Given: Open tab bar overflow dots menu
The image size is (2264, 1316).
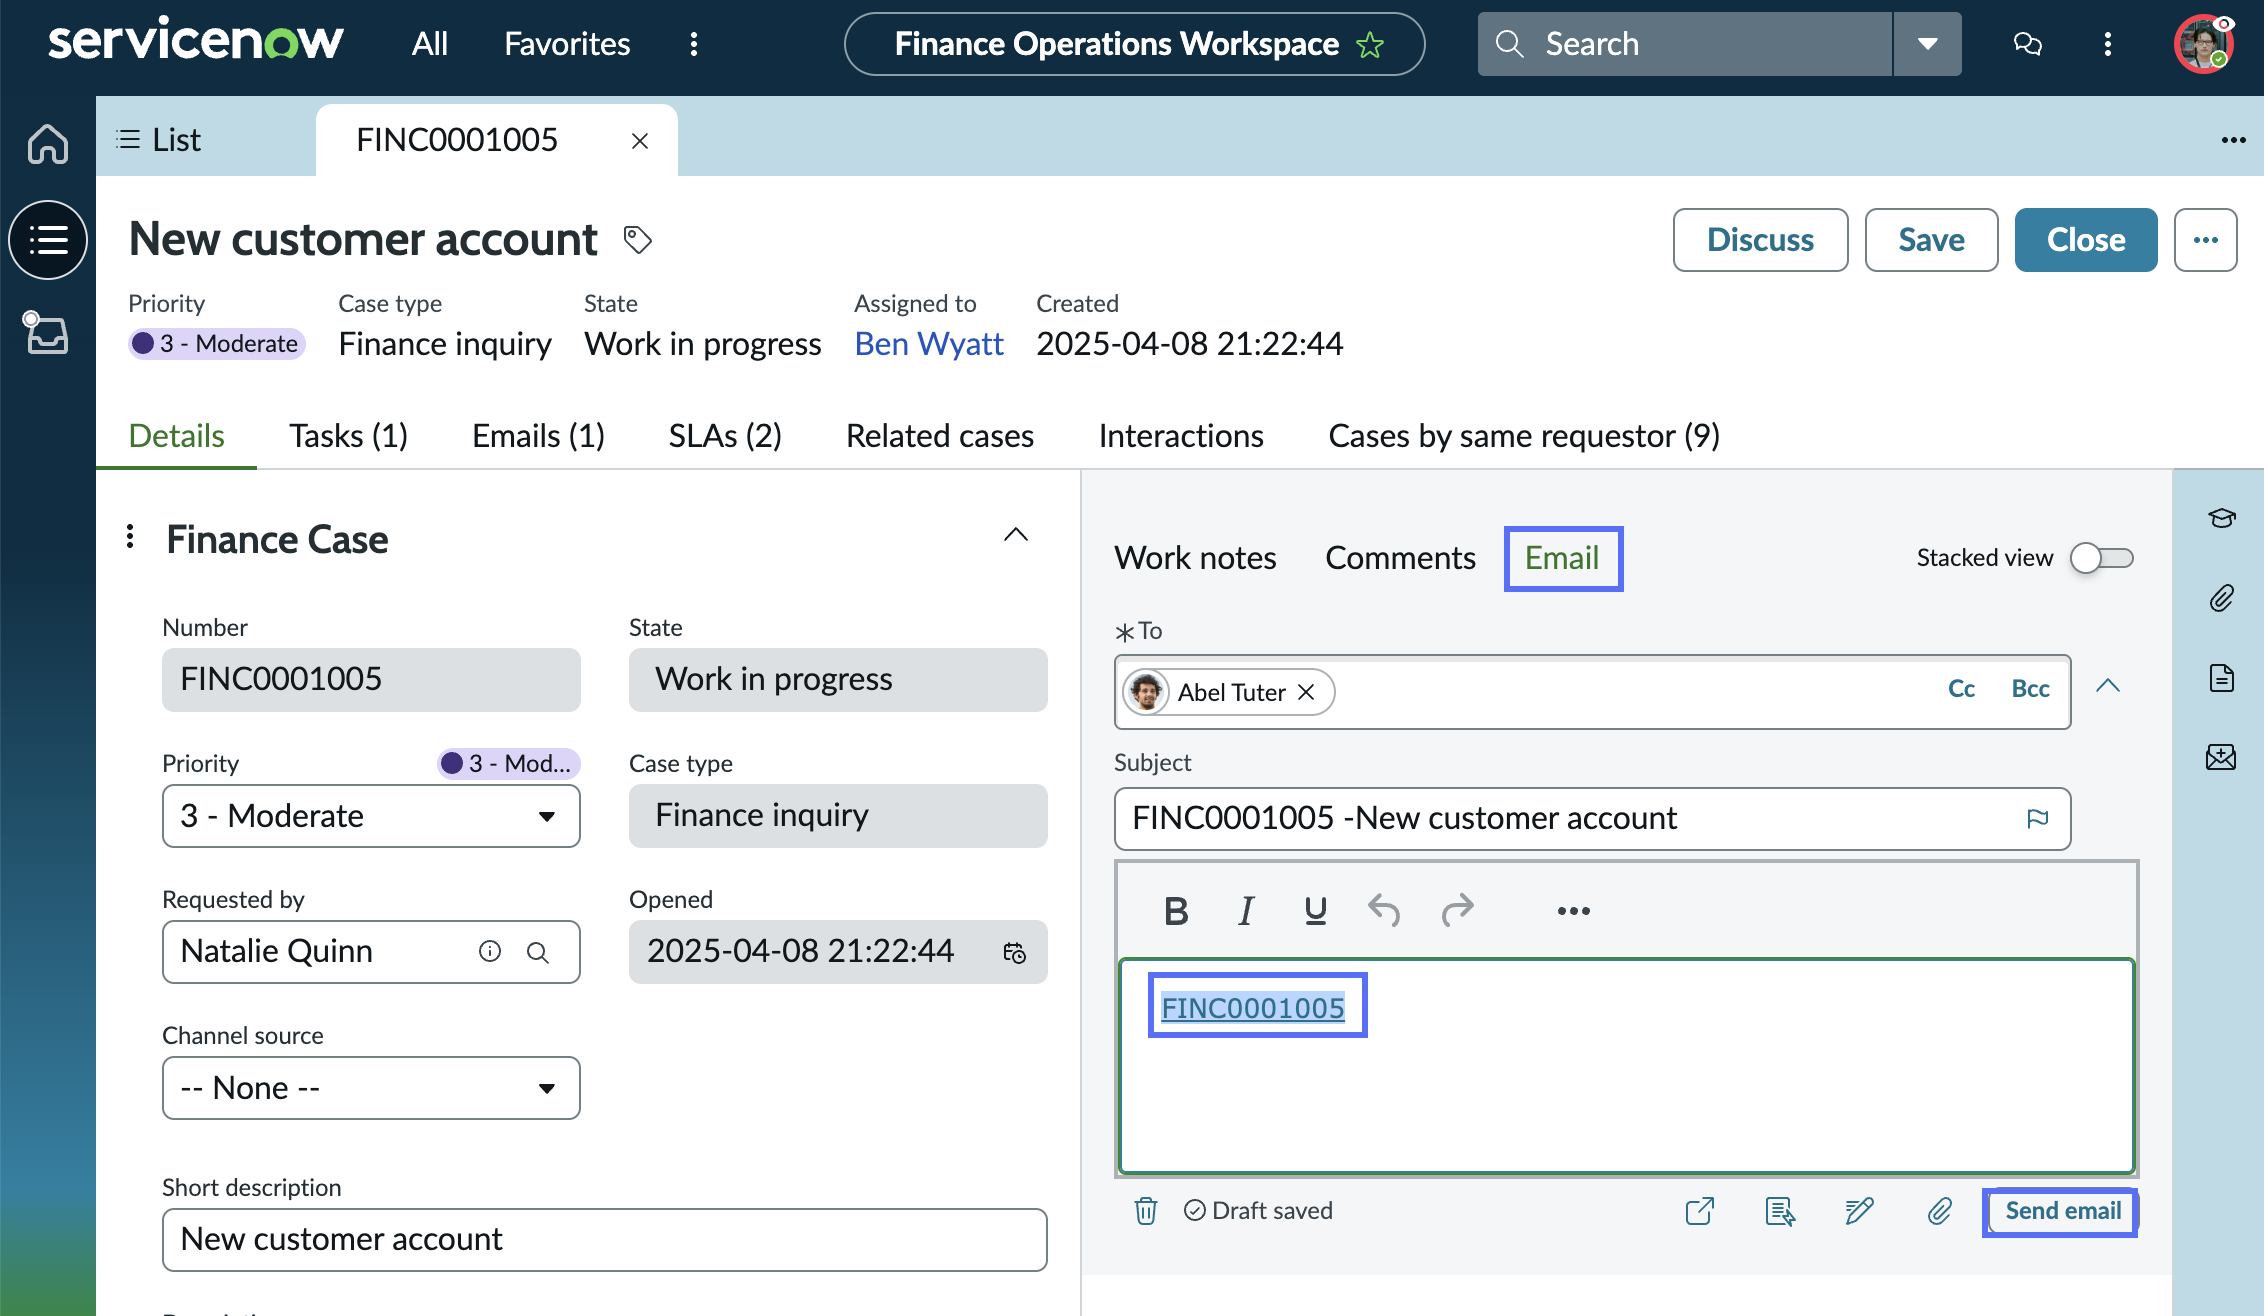Looking at the screenshot, I should tap(2234, 140).
